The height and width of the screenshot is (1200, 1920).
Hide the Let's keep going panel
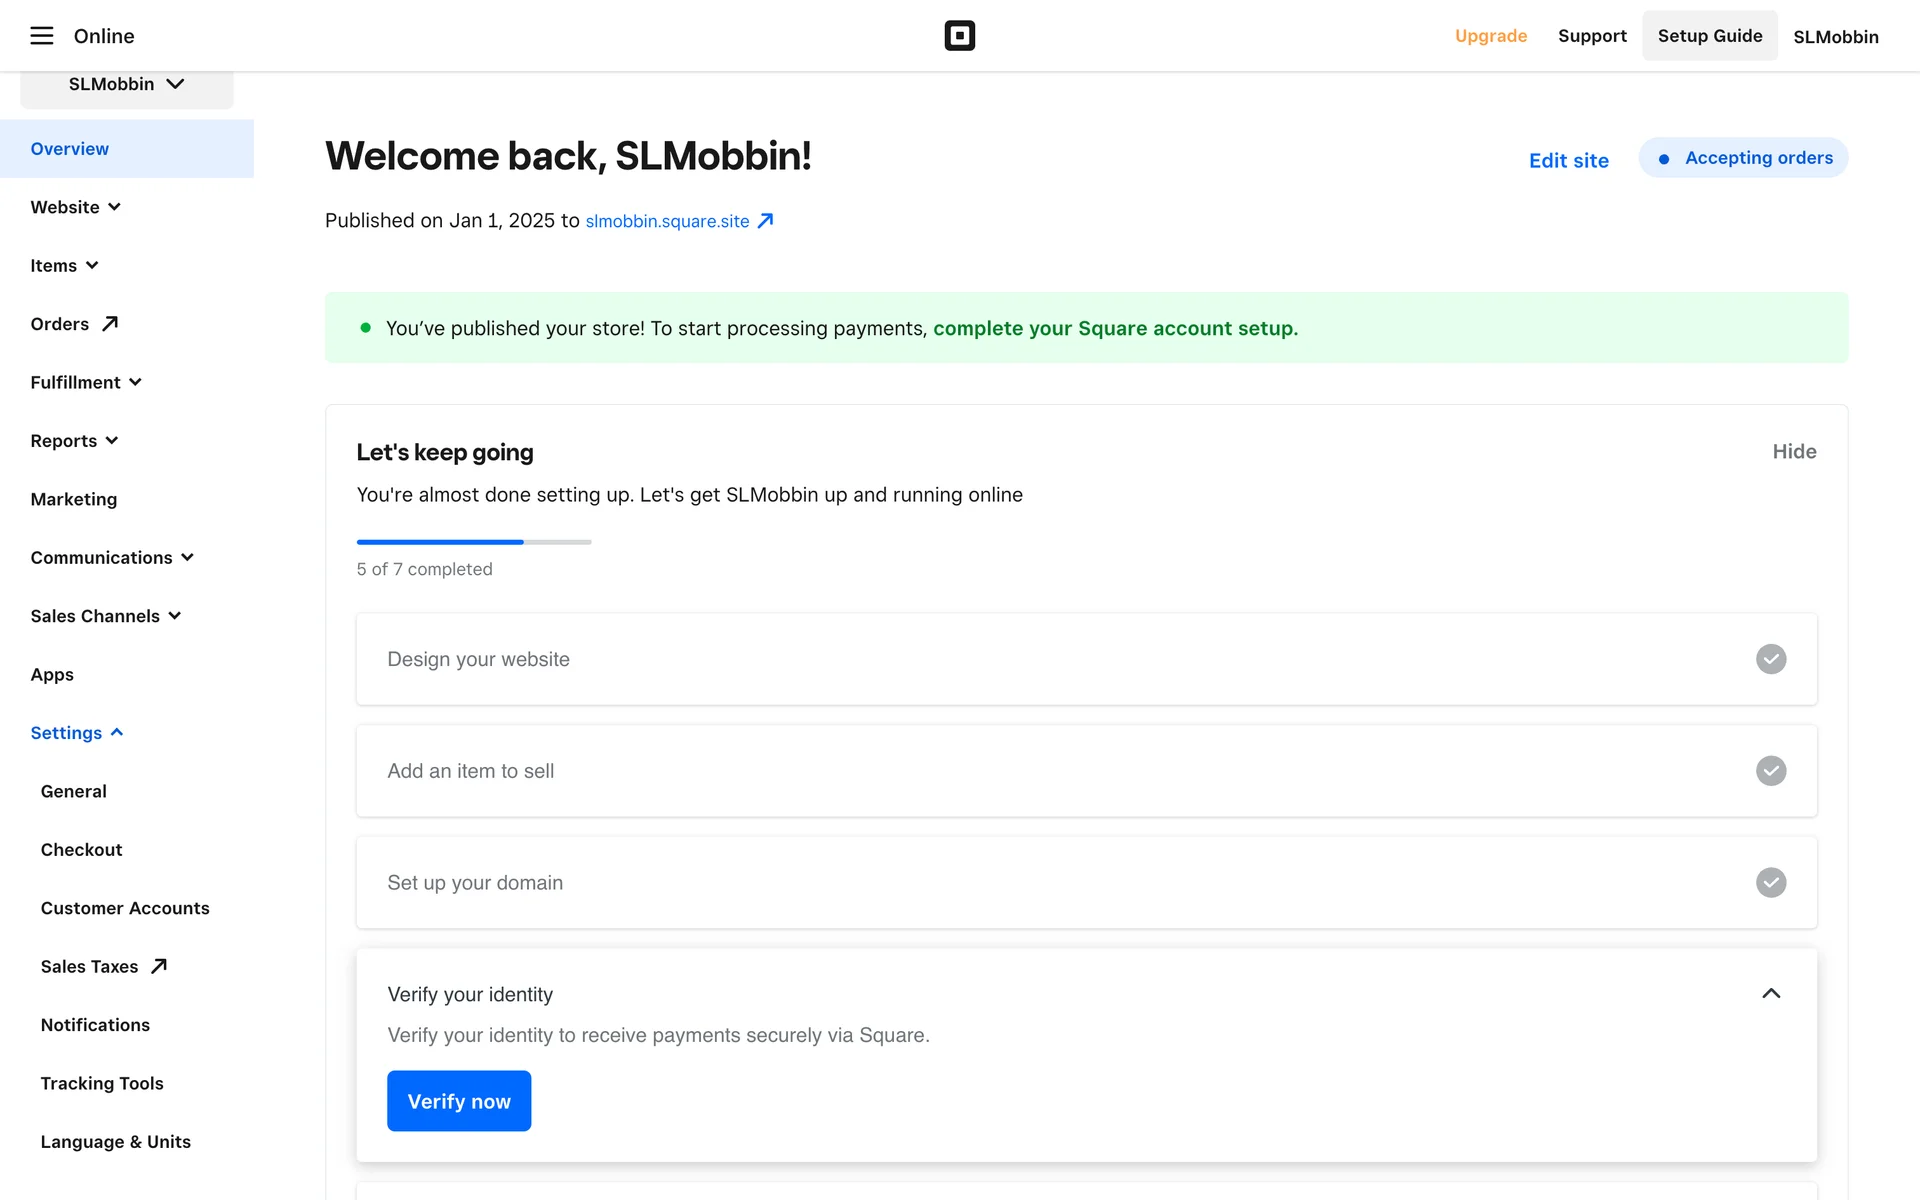point(1794,452)
